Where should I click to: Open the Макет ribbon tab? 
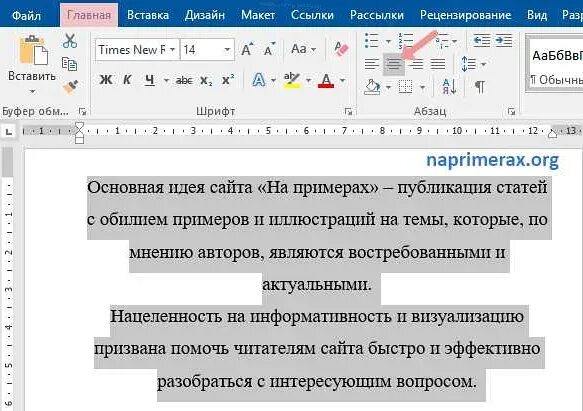pyautogui.click(x=258, y=15)
